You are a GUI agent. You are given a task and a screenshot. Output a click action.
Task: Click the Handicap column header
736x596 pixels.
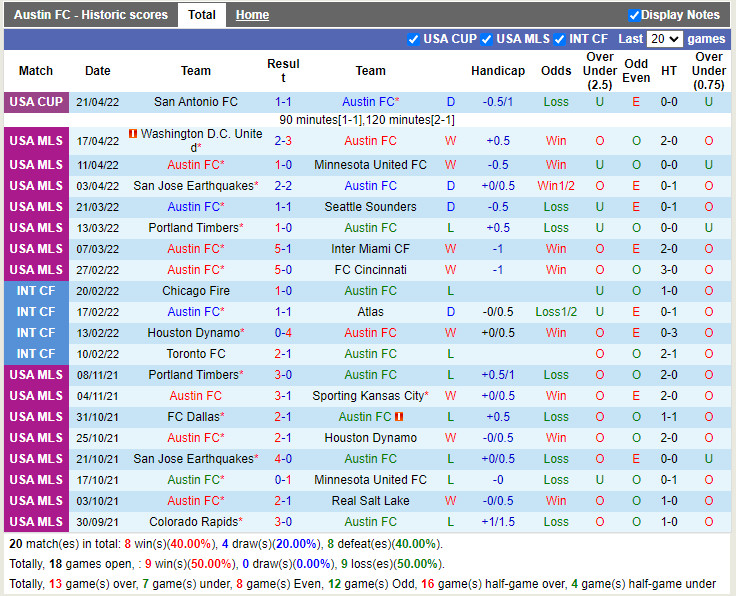pyautogui.click(x=497, y=71)
